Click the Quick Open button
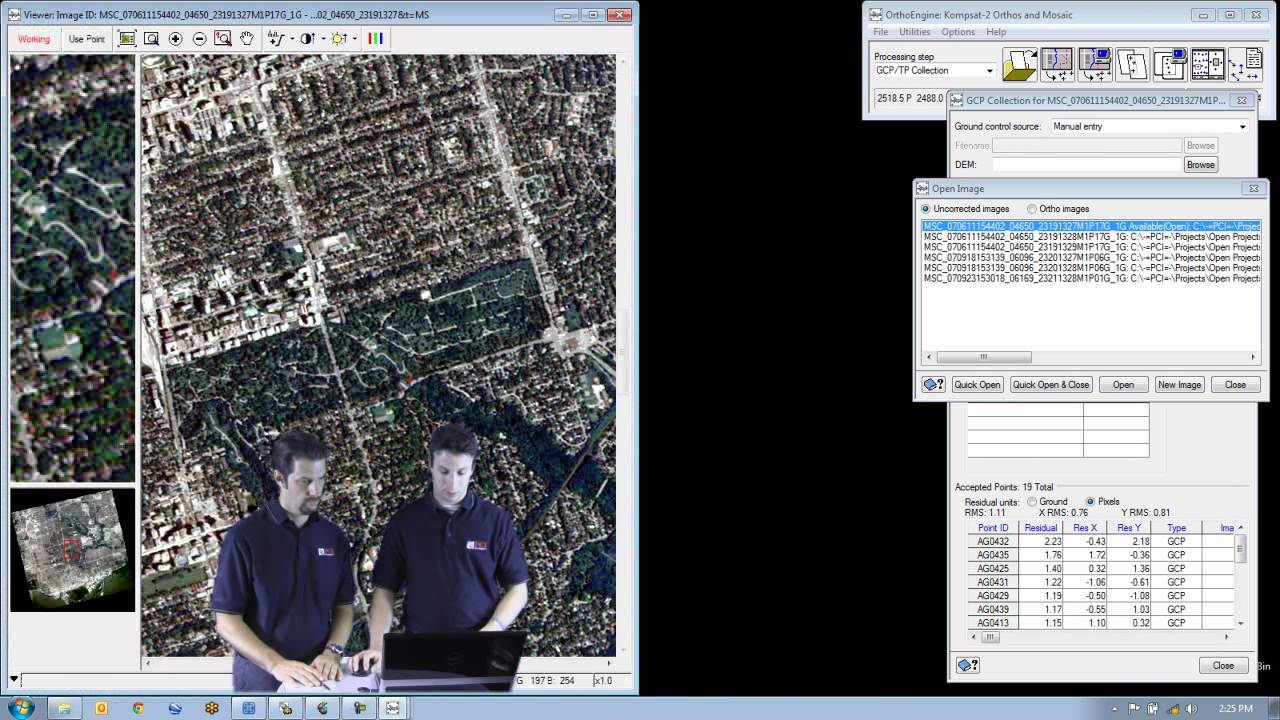Viewport: 1280px width, 720px height. [x=977, y=385]
